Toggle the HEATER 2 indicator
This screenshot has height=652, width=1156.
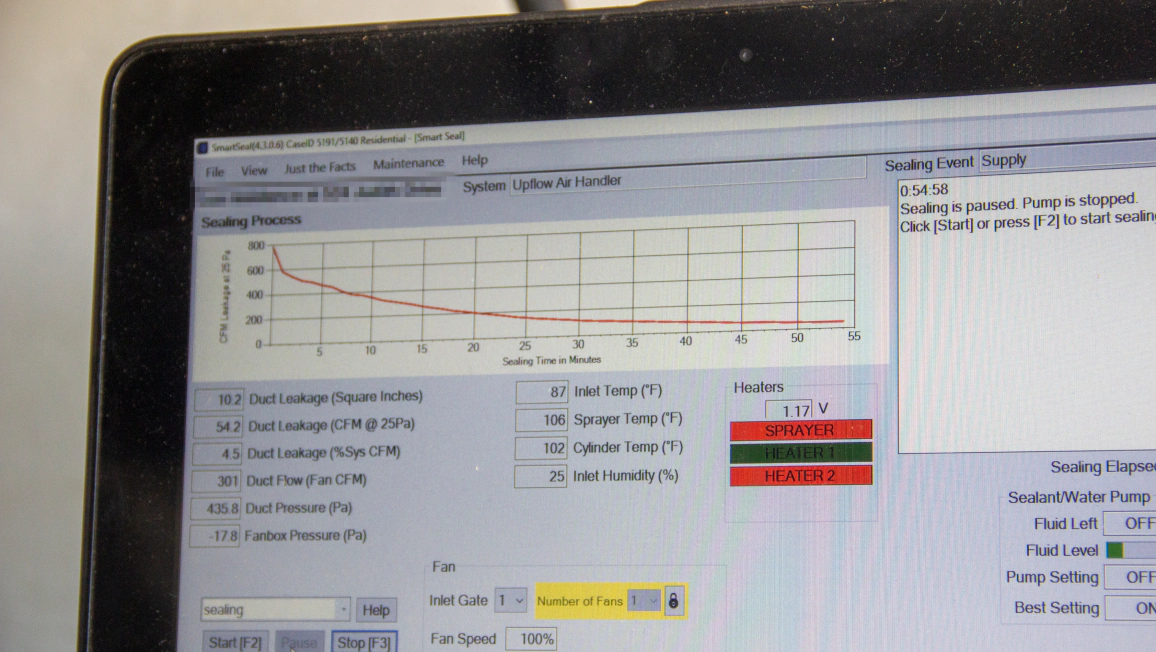(800, 476)
